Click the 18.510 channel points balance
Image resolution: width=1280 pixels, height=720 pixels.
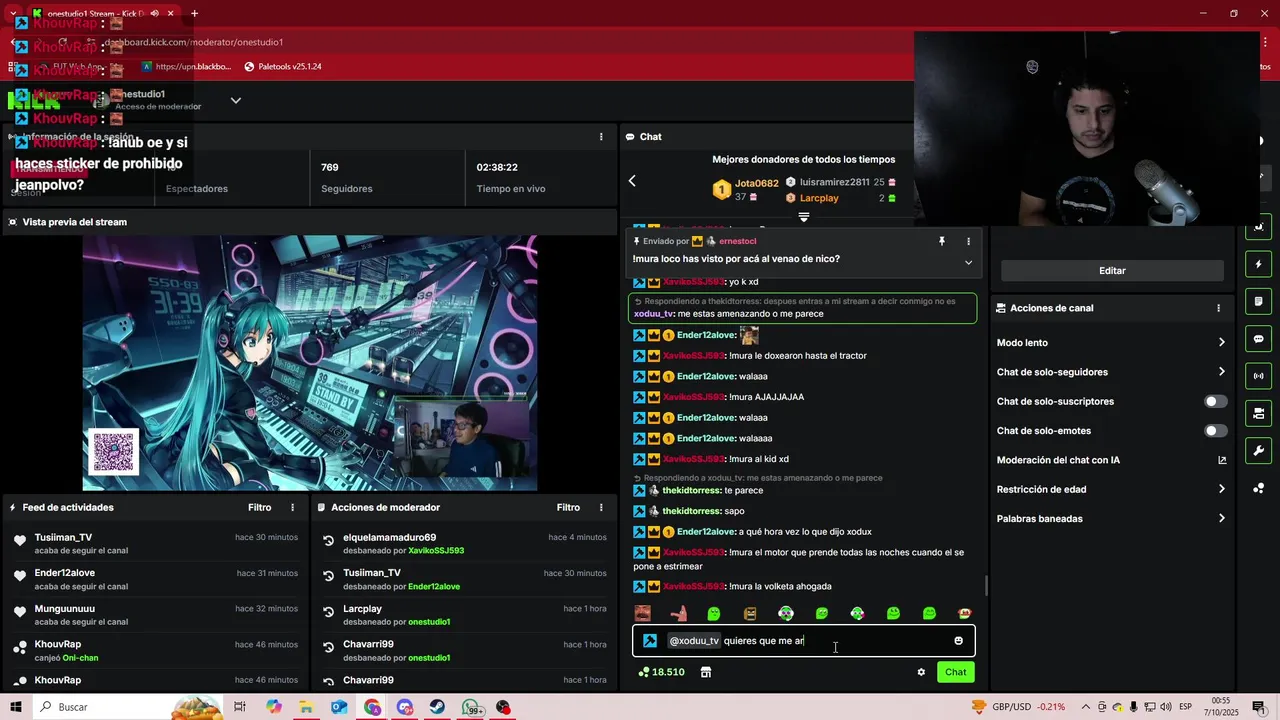[x=662, y=672]
